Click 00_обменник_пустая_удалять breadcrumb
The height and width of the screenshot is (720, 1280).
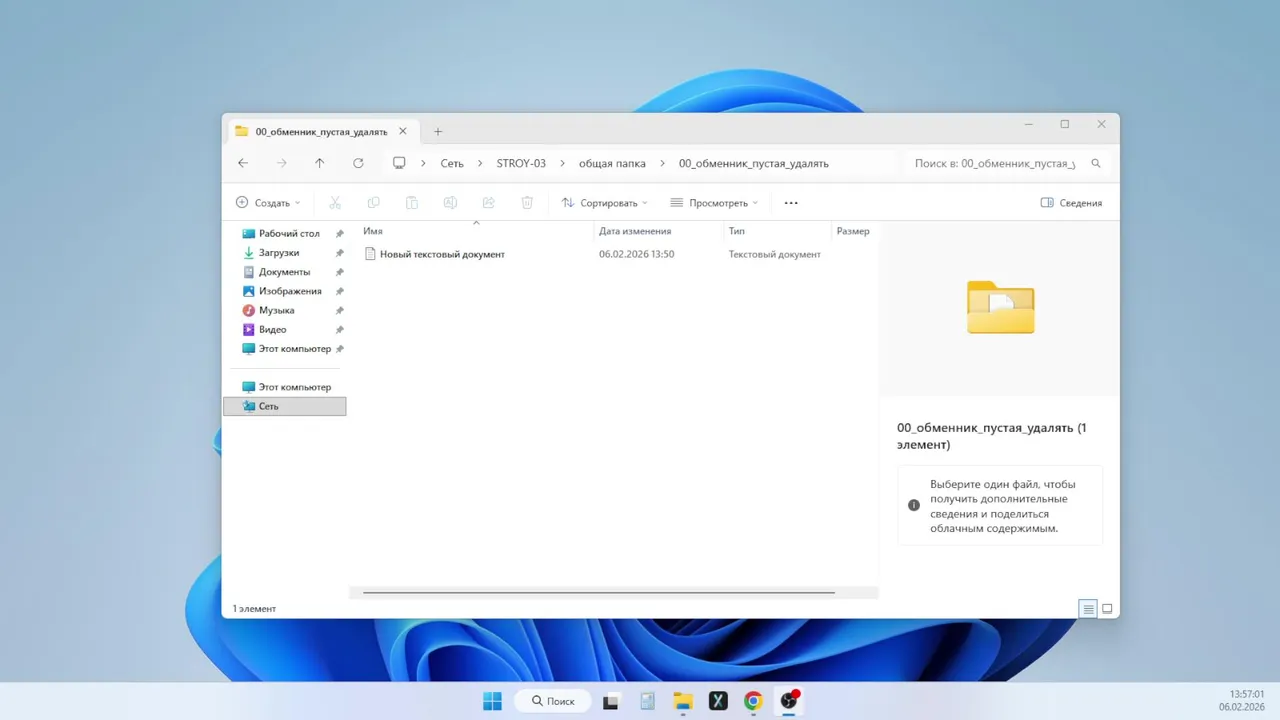point(754,163)
